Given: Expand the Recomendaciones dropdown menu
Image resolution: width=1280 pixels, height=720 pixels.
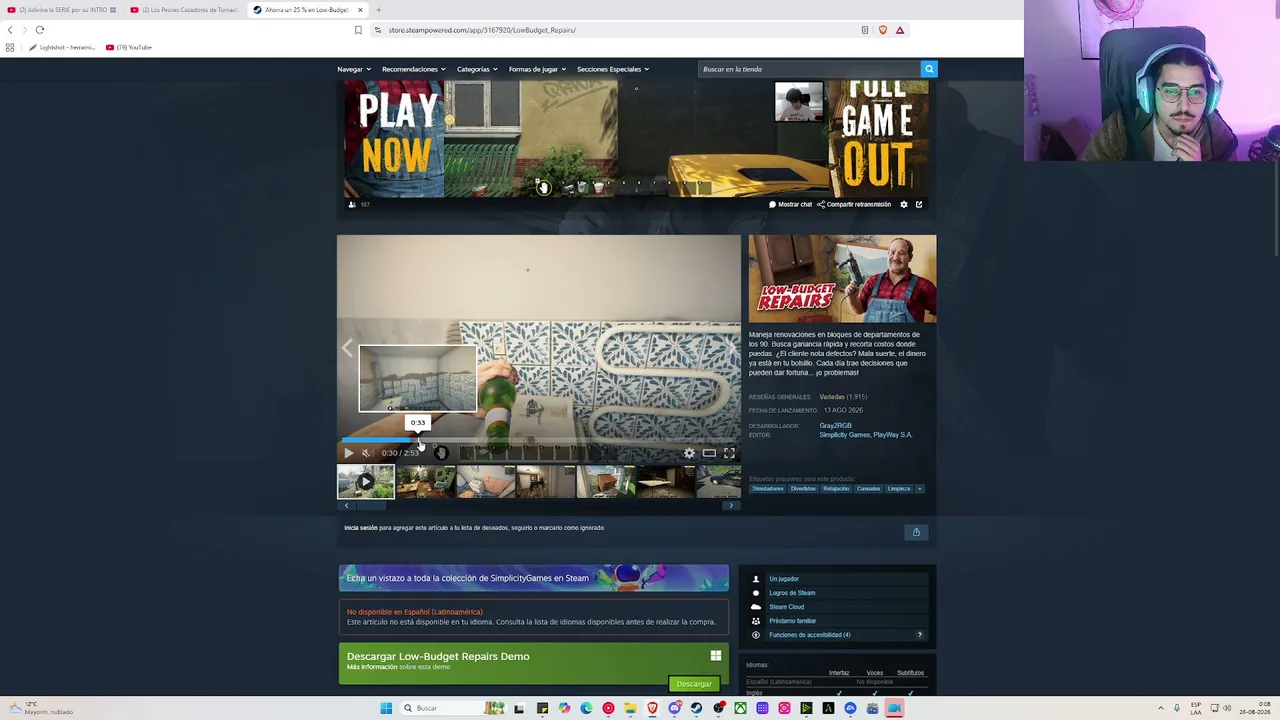Looking at the screenshot, I should (x=413, y=69).
